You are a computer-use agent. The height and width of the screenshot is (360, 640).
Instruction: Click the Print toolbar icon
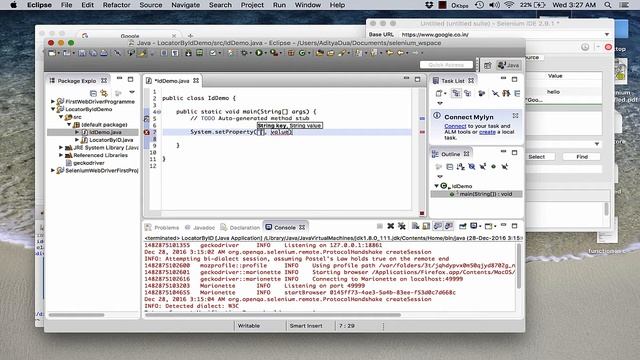[x=104, y=53]
